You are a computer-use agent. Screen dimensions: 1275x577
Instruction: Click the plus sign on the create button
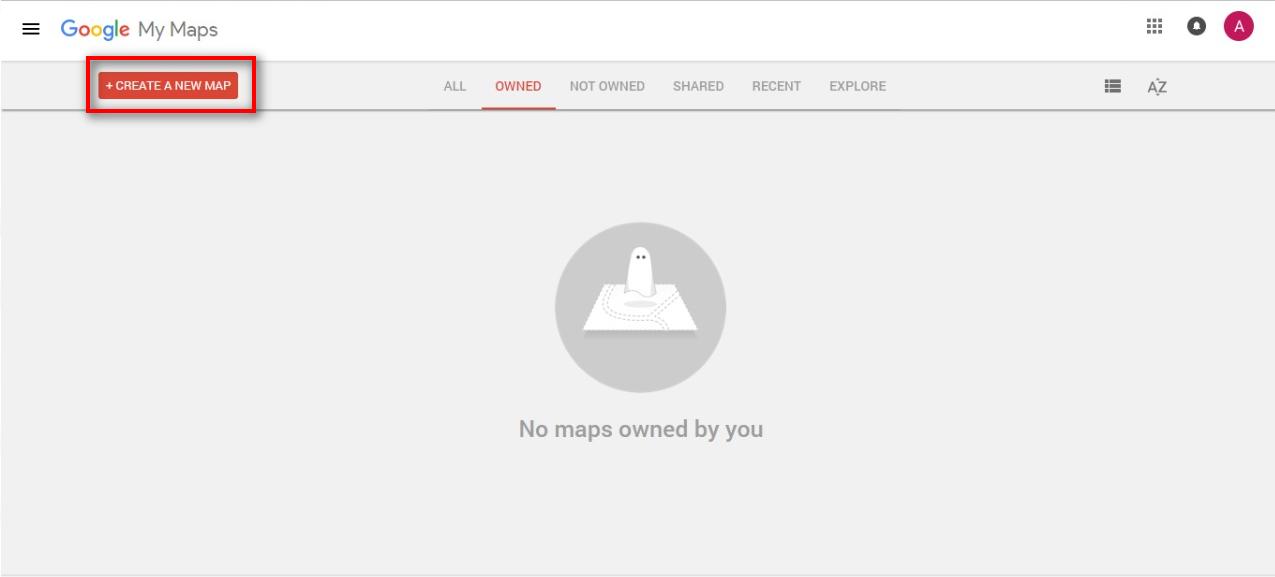point(109,86)
